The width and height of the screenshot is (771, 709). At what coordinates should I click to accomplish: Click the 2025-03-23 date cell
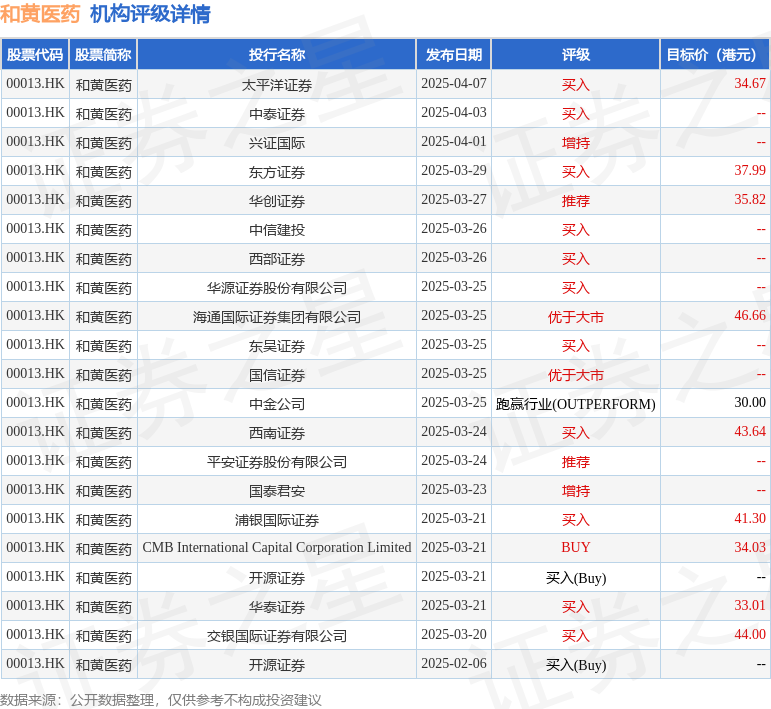[x=454, y=490]
